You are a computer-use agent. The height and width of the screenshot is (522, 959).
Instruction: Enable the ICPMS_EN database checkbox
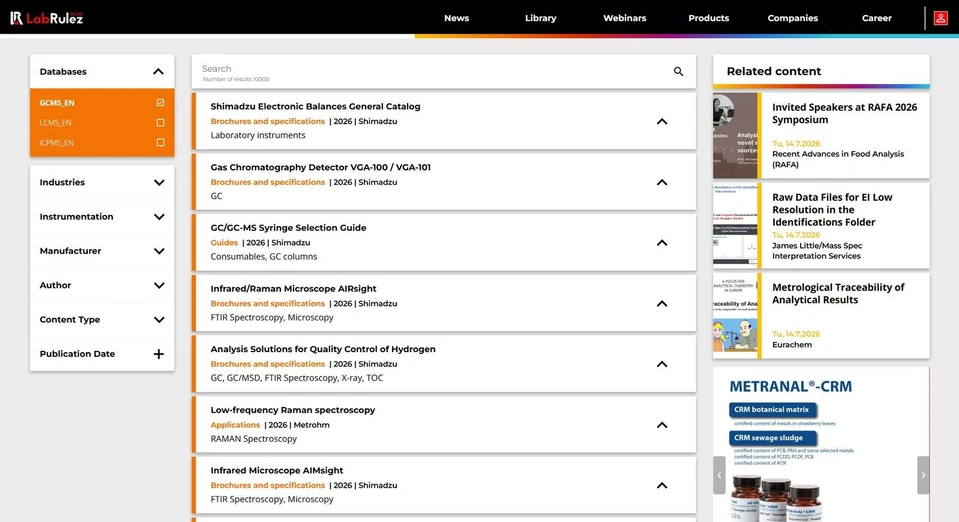160,143
